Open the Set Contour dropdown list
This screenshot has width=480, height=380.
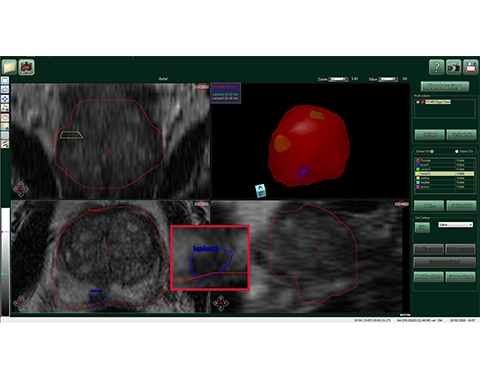tap(455, 225)
